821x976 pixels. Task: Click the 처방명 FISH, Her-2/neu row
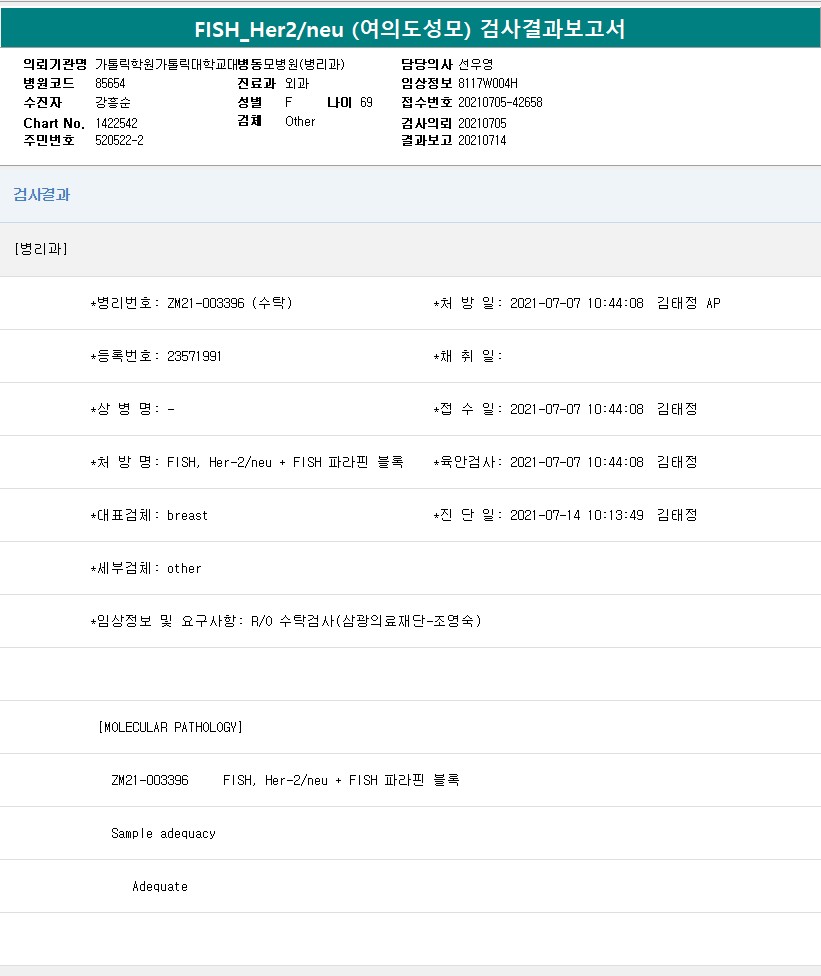(247, 462)
